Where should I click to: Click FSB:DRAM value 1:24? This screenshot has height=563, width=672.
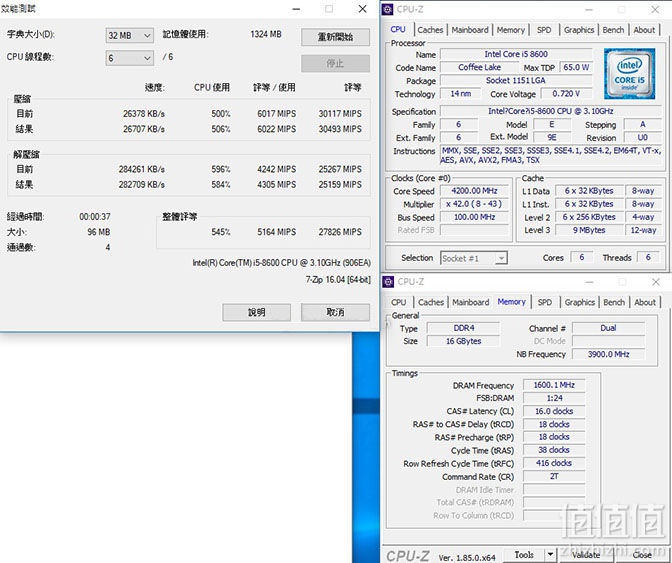pos(554,398)
